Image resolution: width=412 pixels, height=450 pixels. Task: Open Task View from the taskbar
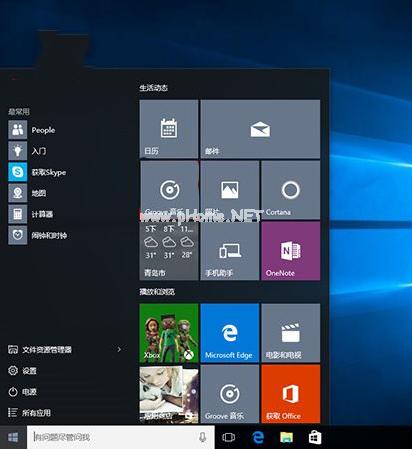pos(229,437)
